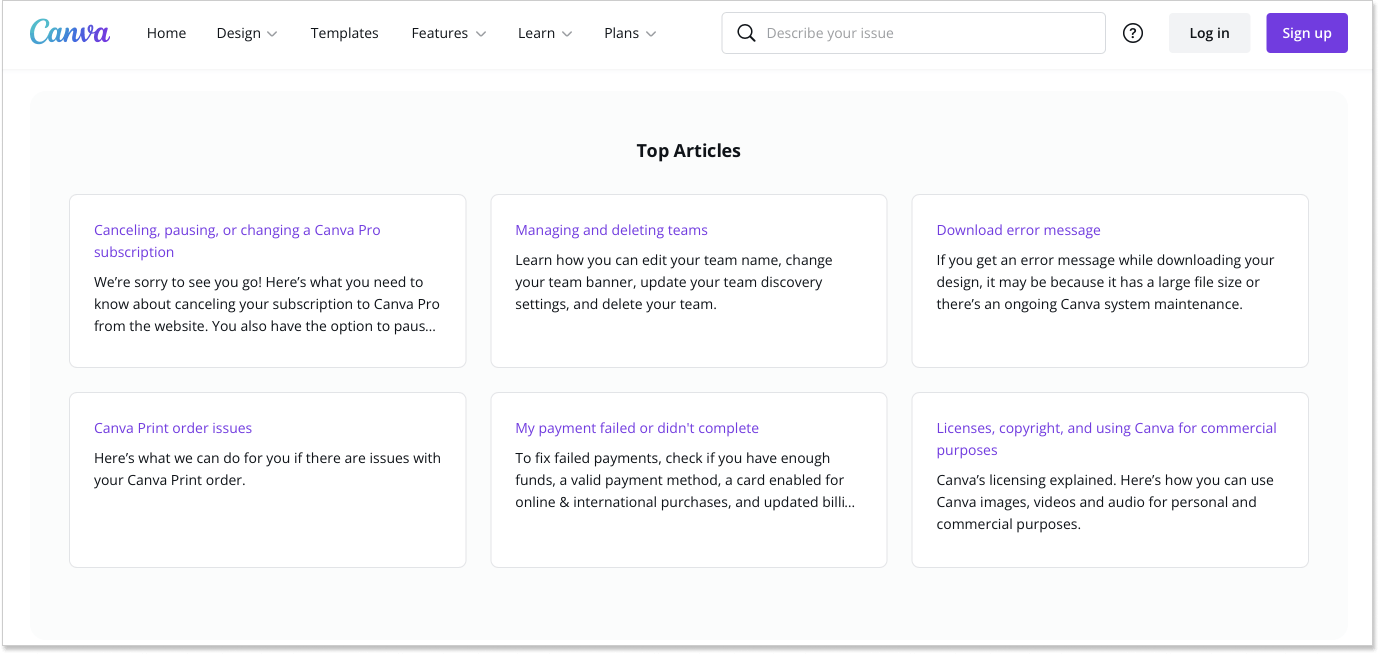Viewport: 1379px width, 654px height.
Task: Go to the Home menu item
Action: pos(166,33)
